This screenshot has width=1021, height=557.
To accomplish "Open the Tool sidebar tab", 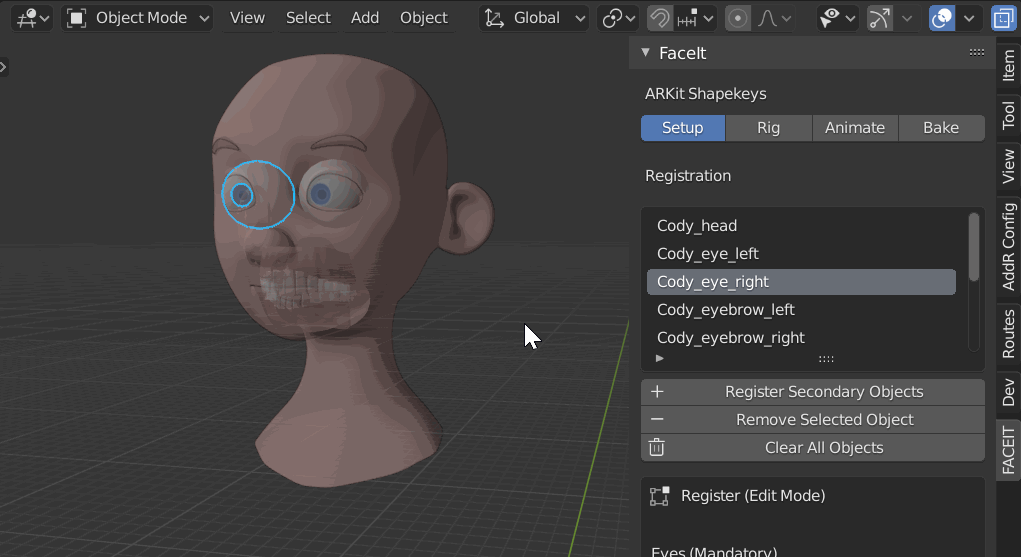I will [x=1008, y=115].
